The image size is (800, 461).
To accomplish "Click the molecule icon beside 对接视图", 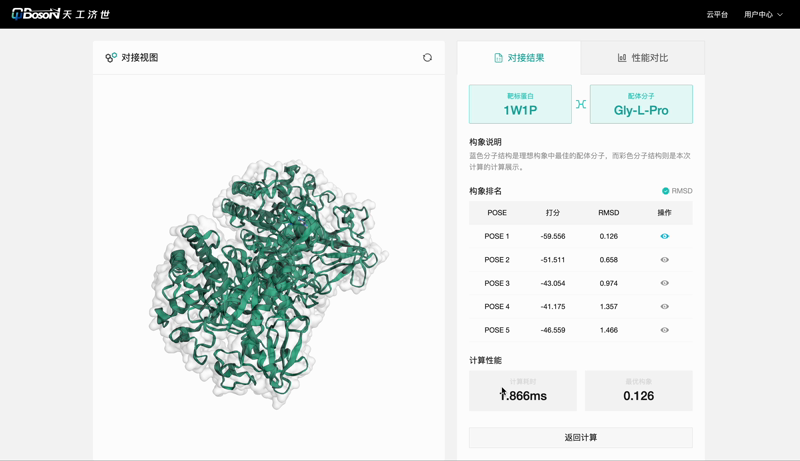I will [x=111, y=58].
